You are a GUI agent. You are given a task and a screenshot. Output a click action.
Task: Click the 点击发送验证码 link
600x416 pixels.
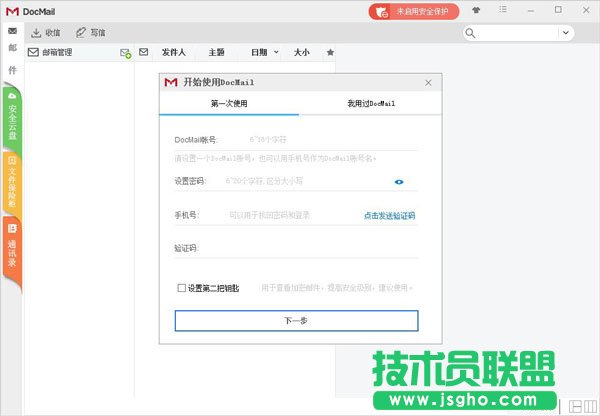388,215
